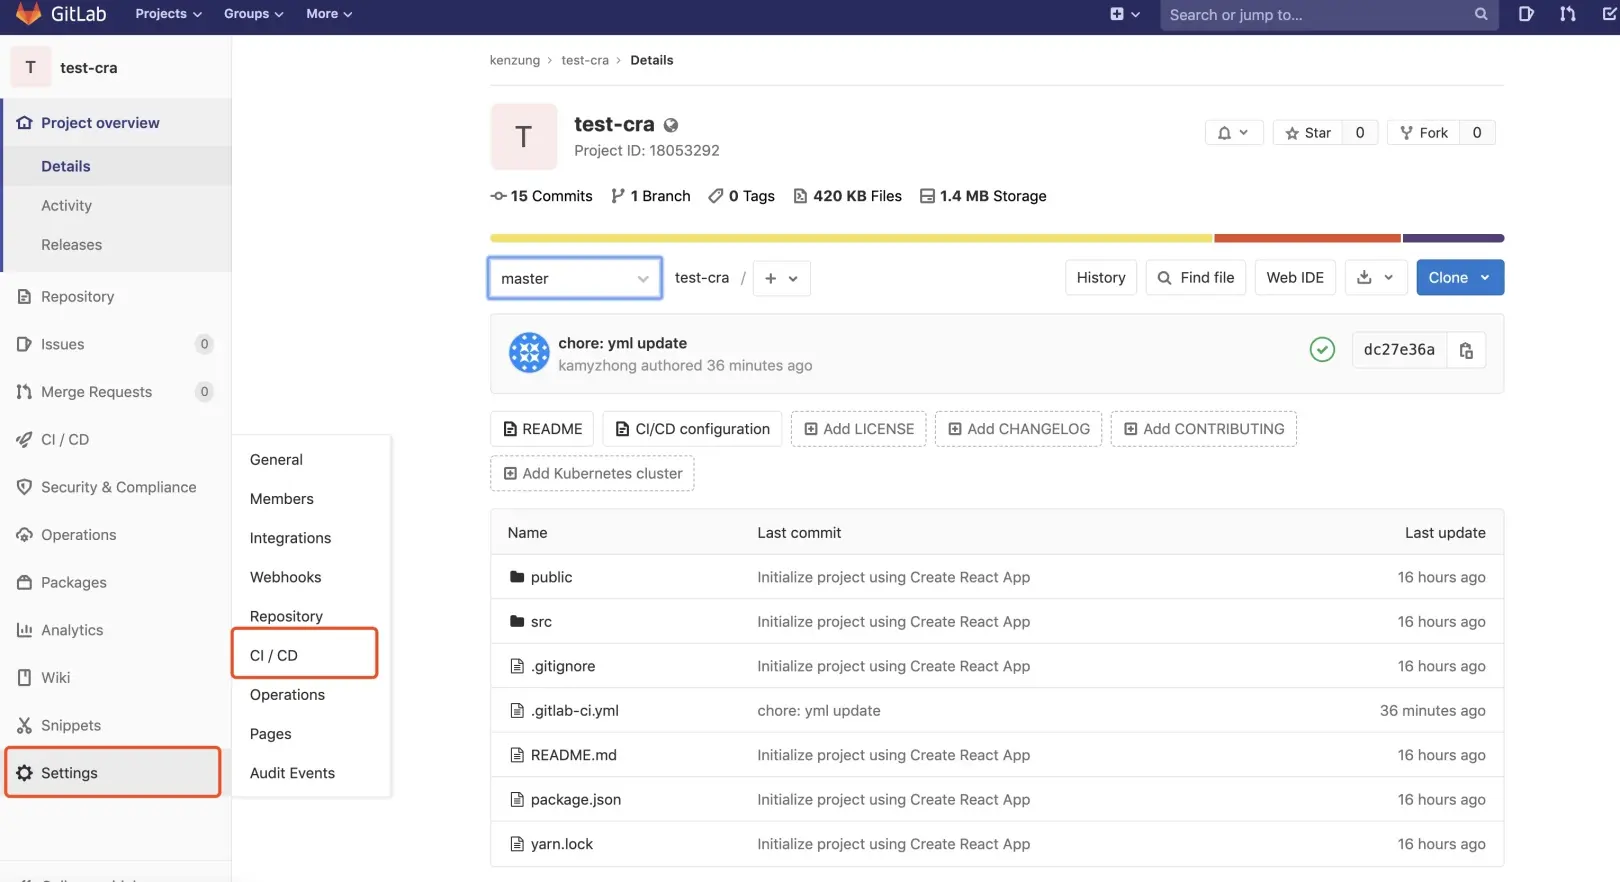Select CI / CD in Settings submenu
The height and width of the screenshot is (882, 1620).
tap(305, 655)
